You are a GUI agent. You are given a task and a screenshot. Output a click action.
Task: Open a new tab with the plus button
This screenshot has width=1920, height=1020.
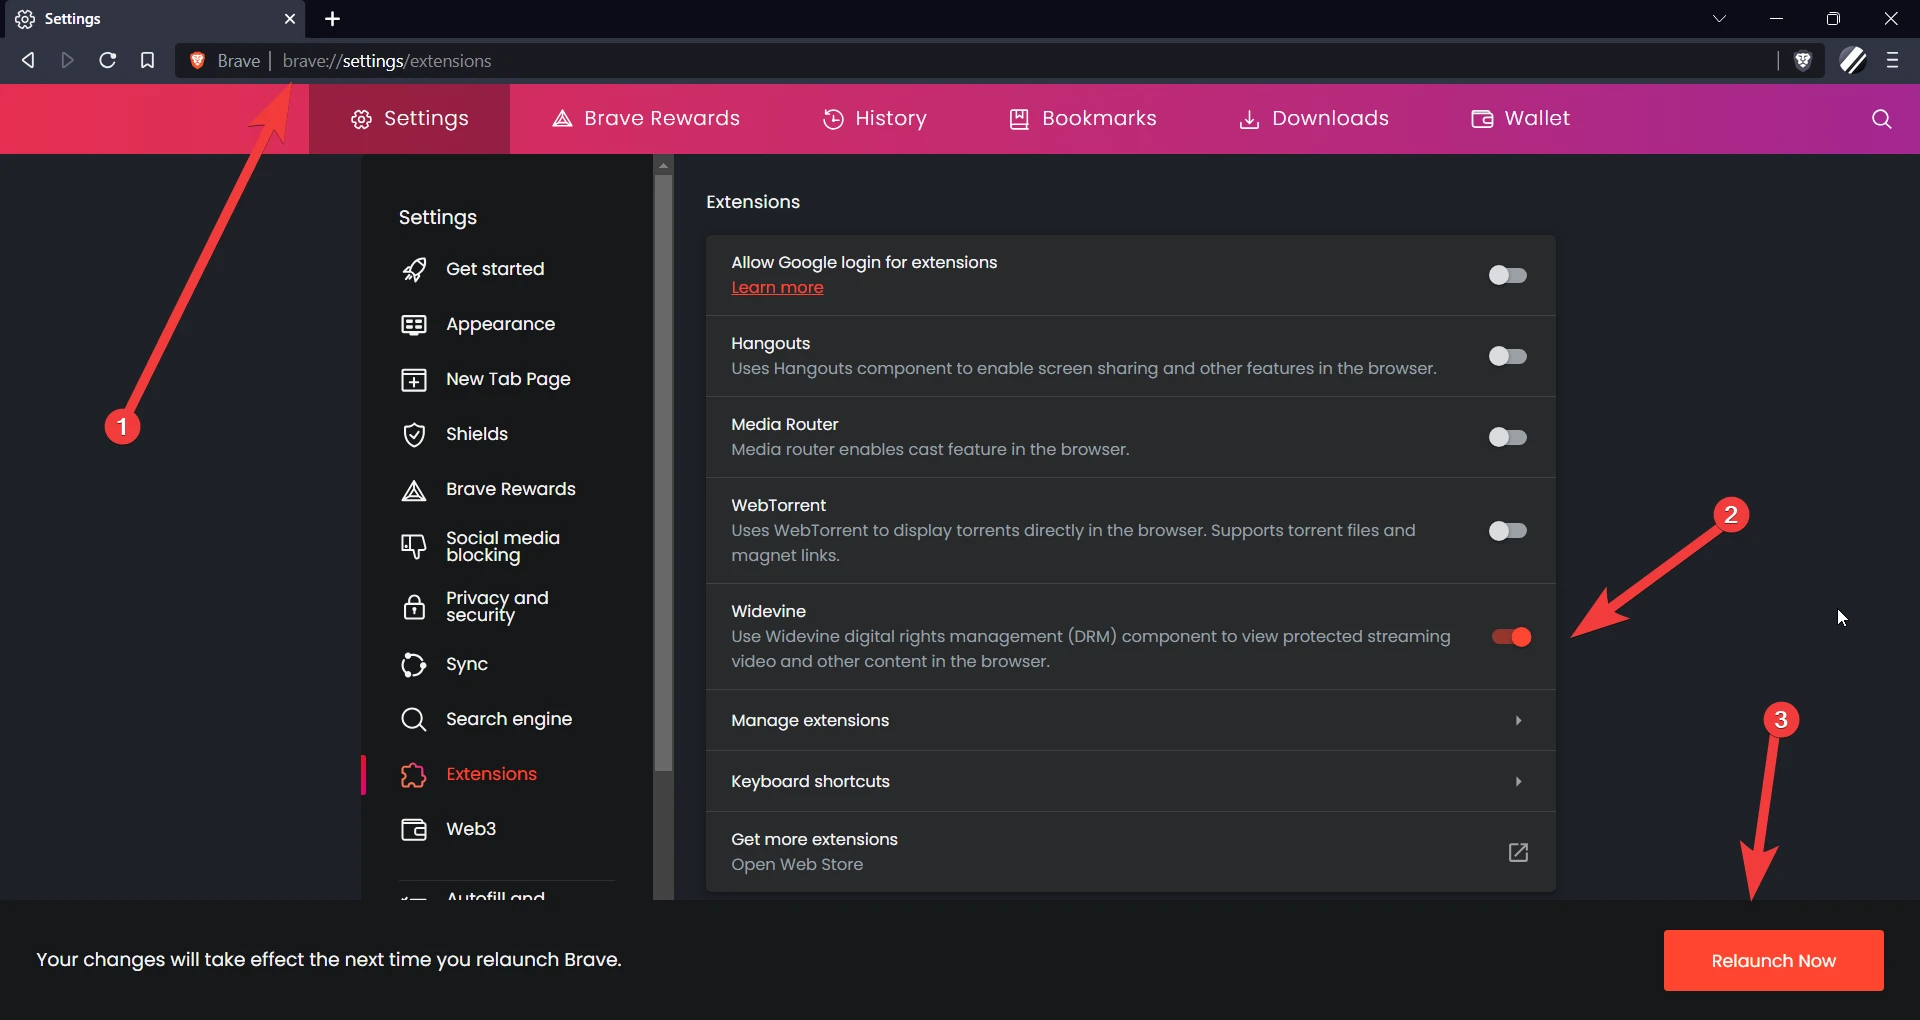[x=333, y=18]
